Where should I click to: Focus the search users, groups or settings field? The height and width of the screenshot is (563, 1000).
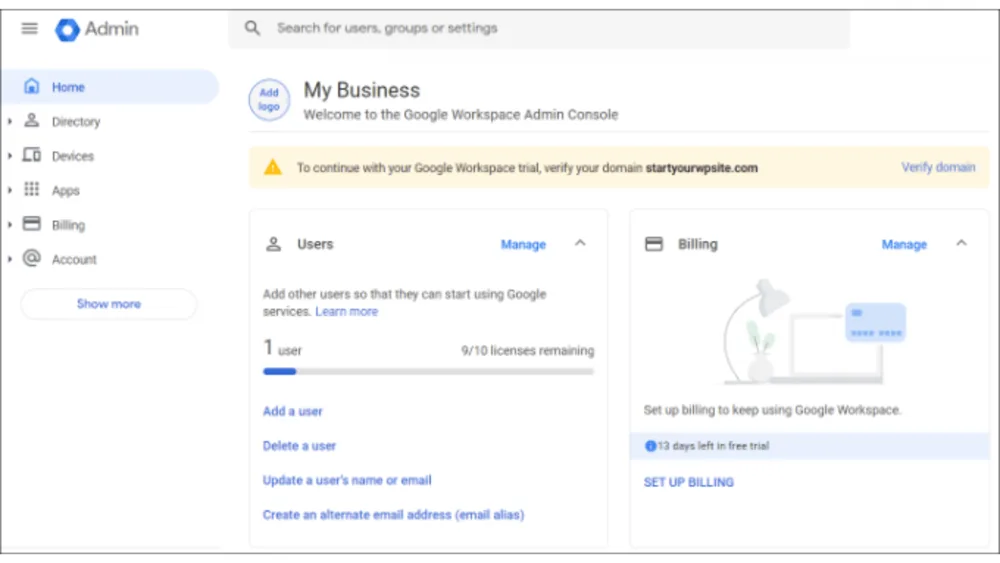[539, 29]
